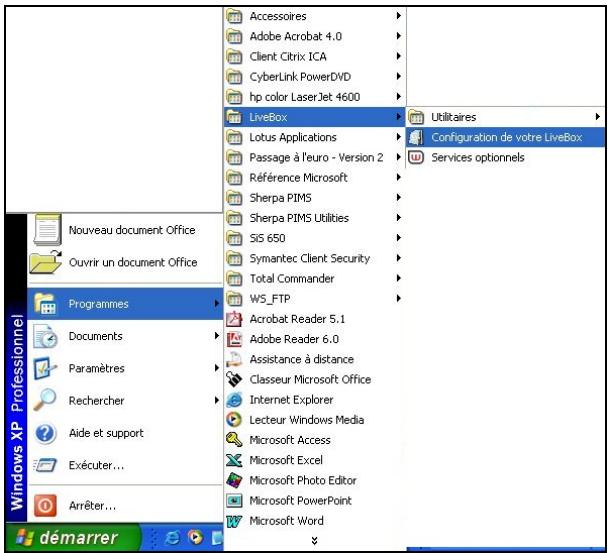Click Arrêter to shut down
610x553 pixels.
pyautogui.click(x=92, y=506)
